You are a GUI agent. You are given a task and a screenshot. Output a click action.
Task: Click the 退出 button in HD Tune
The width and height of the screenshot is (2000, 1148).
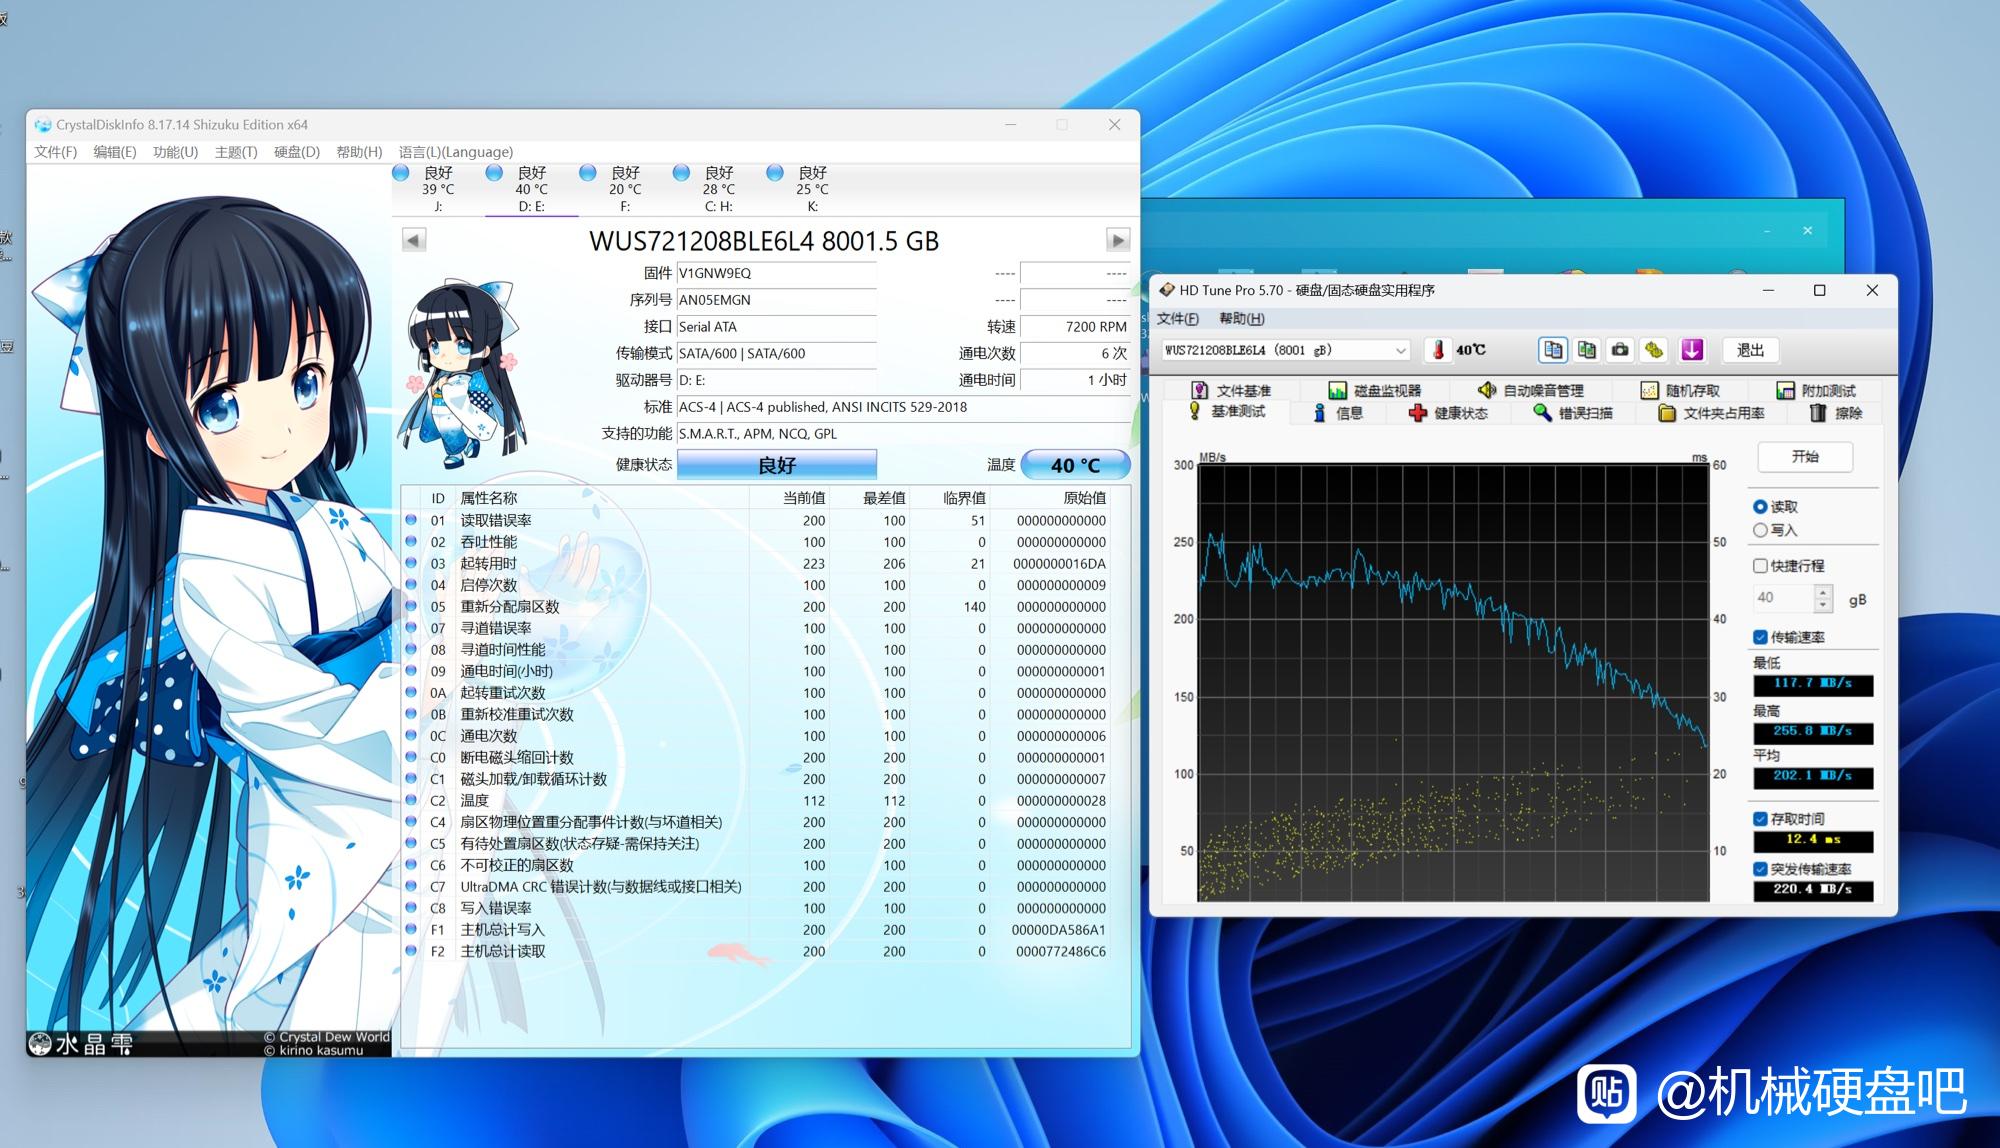click(x=1750, y=350)
